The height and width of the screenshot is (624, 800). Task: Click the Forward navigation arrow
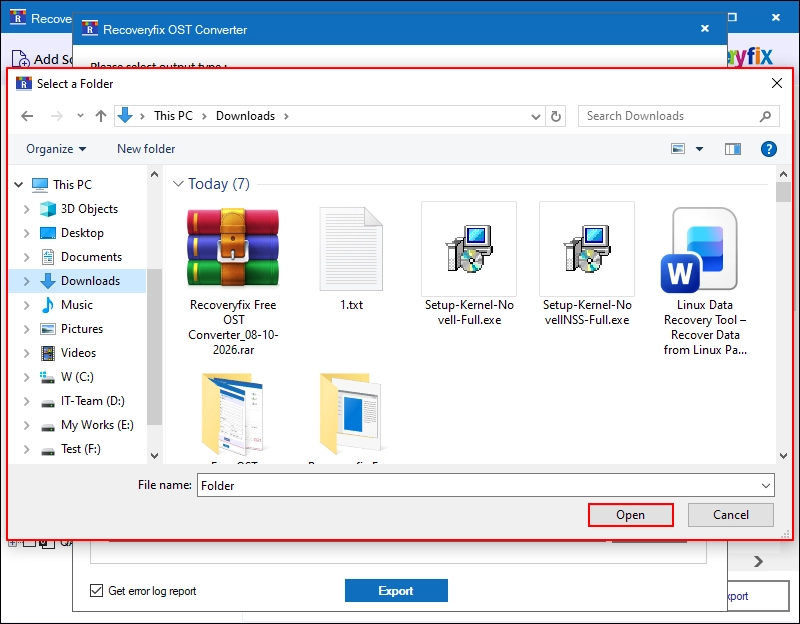[57, 116]
